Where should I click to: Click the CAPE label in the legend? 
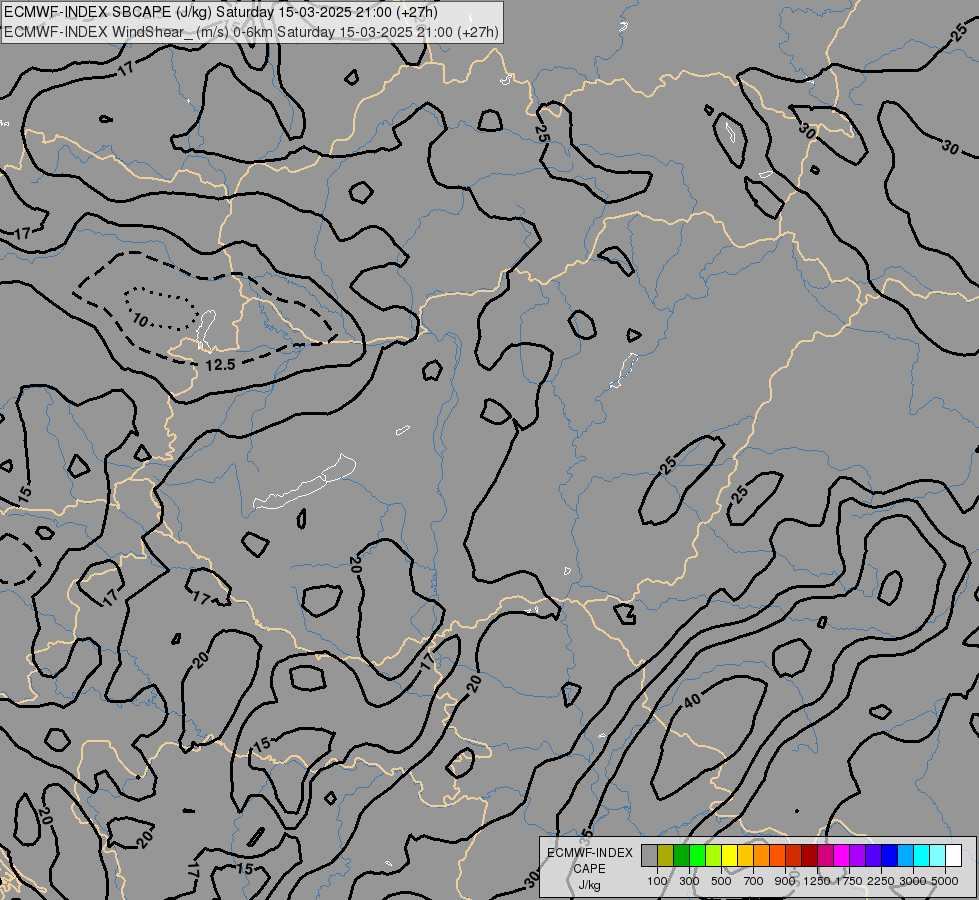click(589, 869)
